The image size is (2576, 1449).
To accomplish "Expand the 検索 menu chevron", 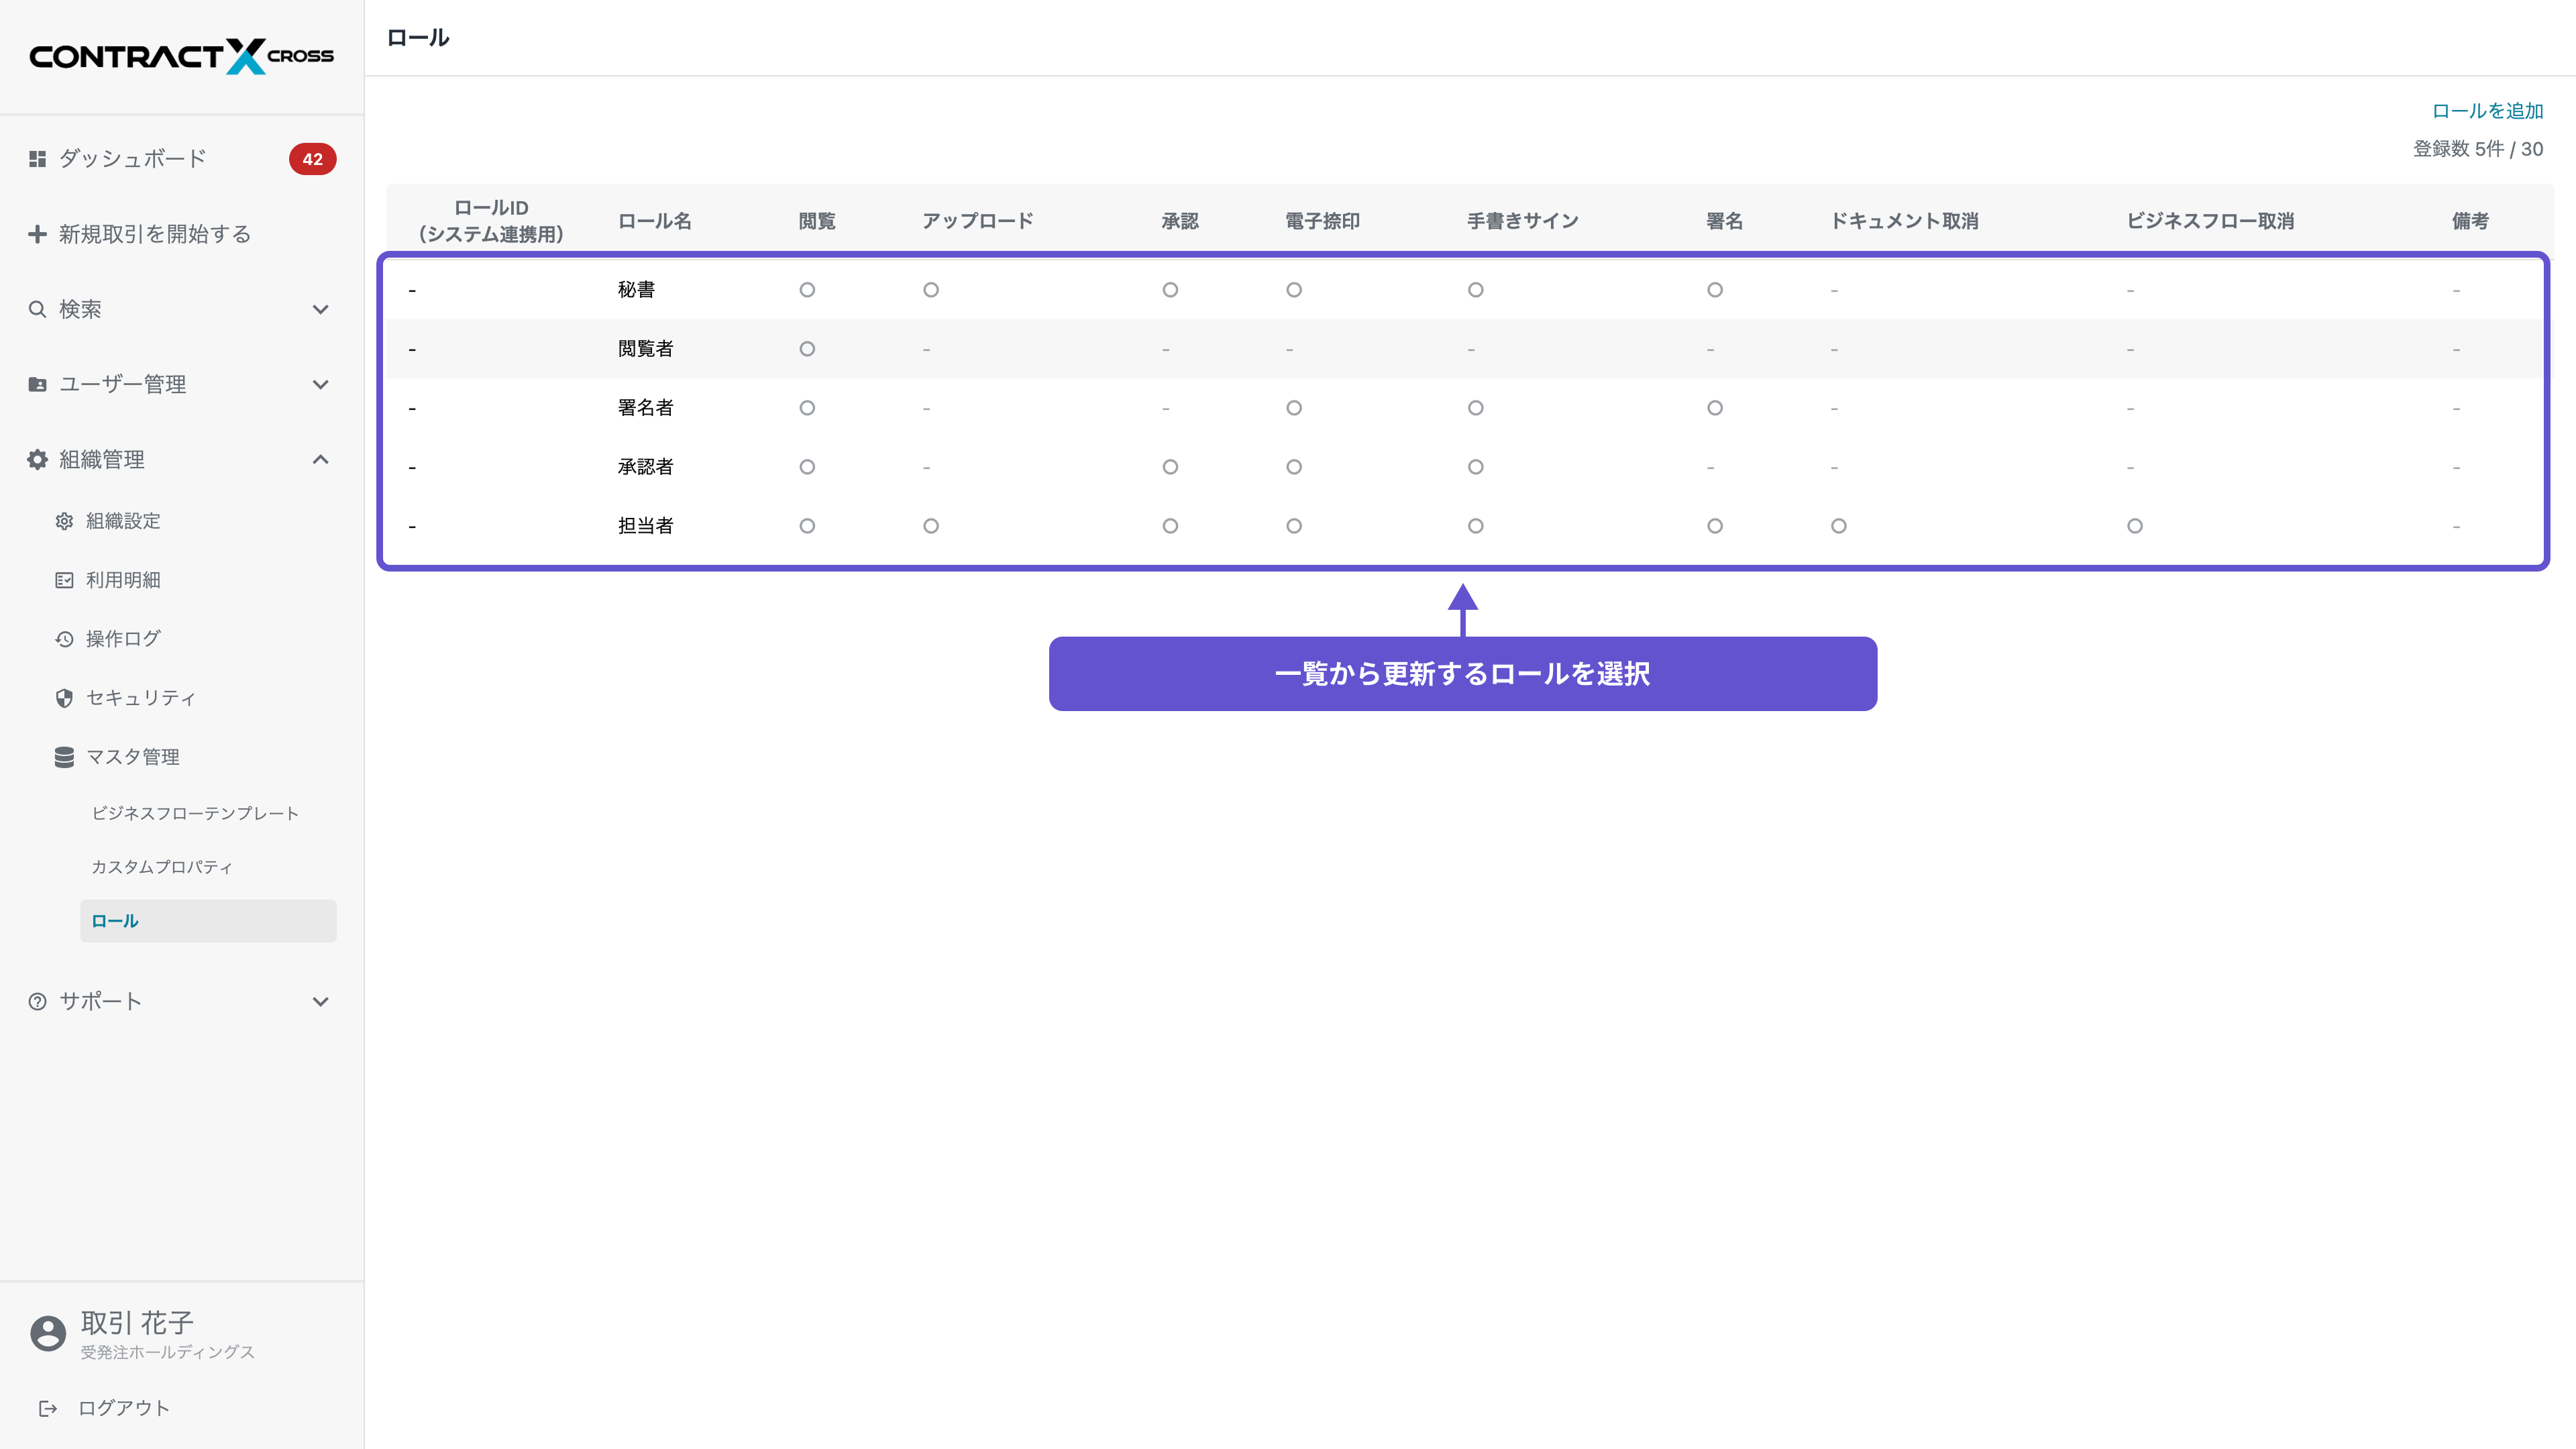I will 320,309.
